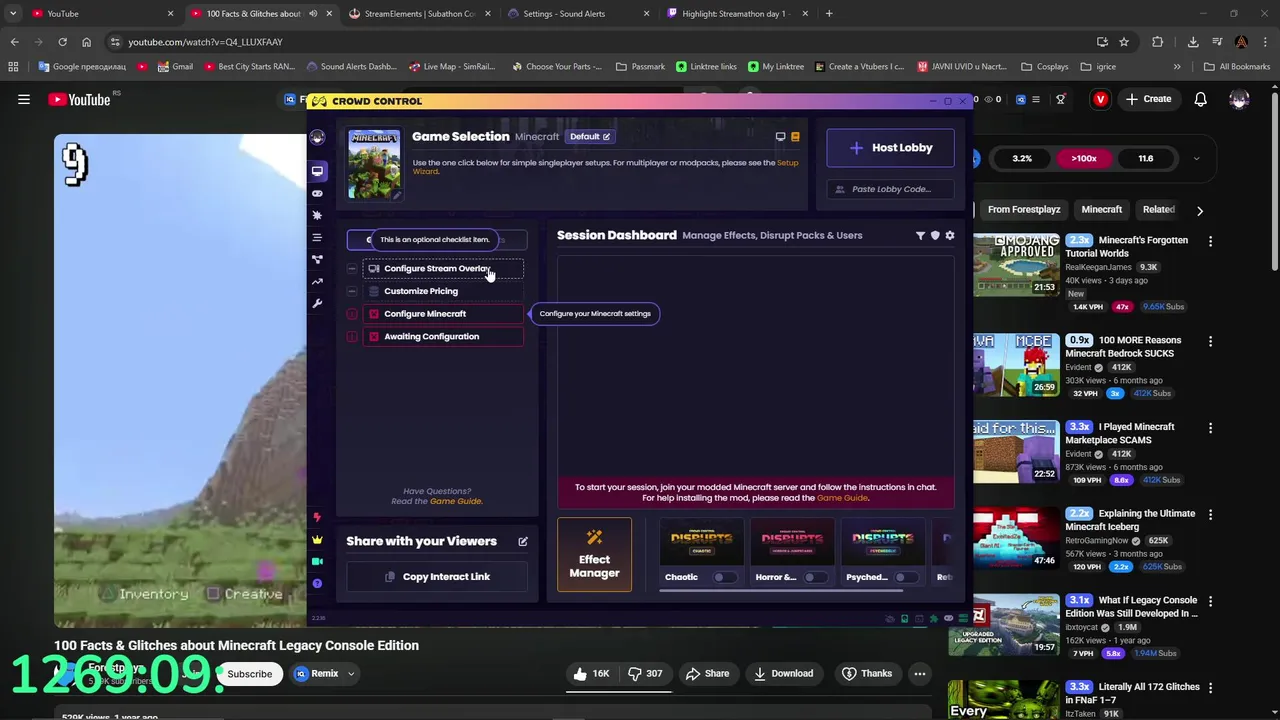Subscribe to the Forestplayz channel

(250, 674)
